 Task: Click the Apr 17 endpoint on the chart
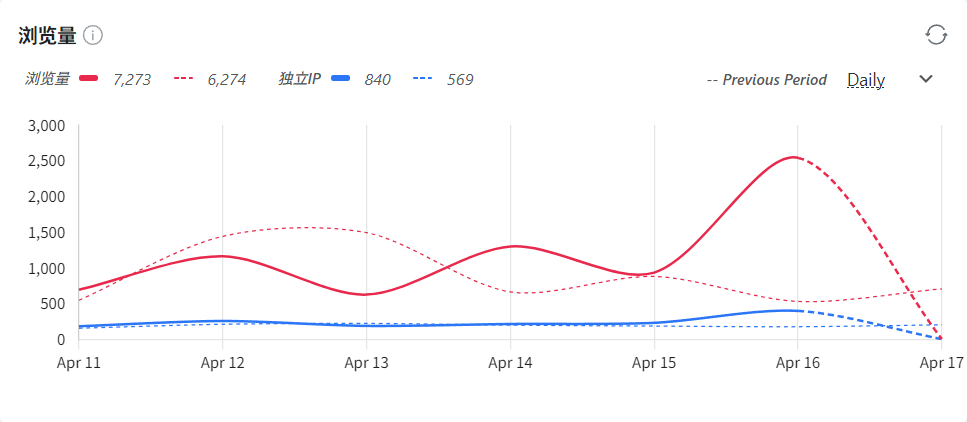click(x=940, y=338)
